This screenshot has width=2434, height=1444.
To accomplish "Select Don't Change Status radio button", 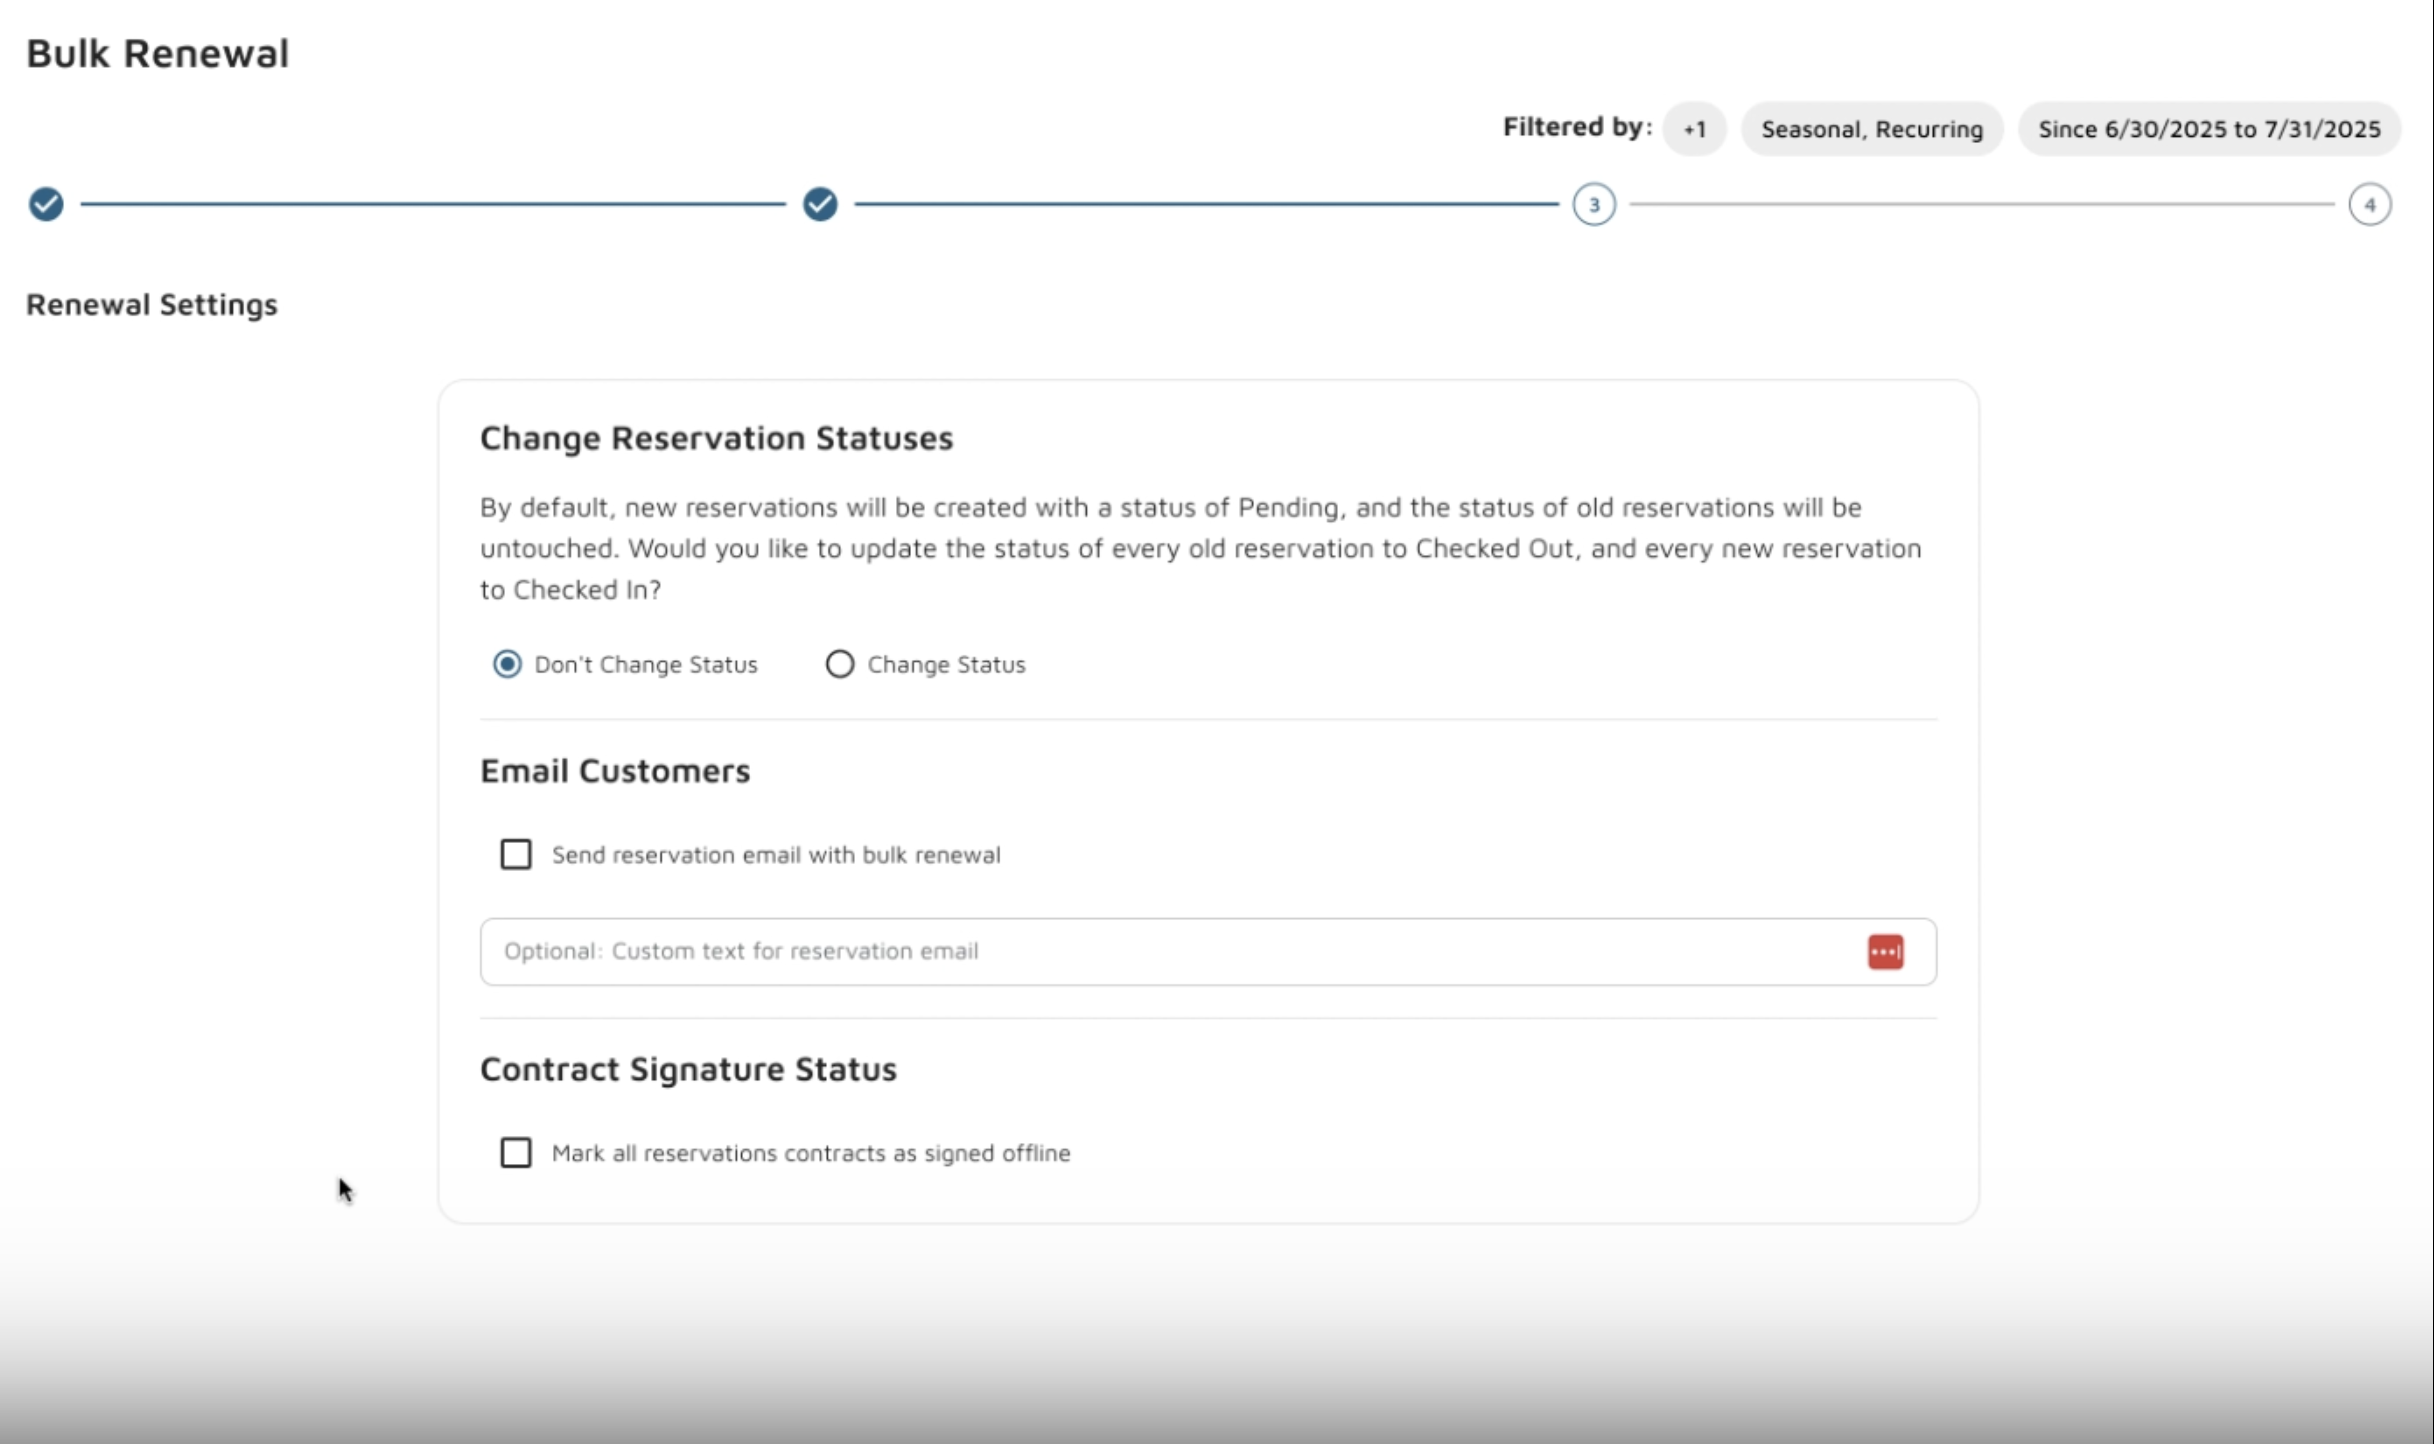I will (x=507, y=664).
